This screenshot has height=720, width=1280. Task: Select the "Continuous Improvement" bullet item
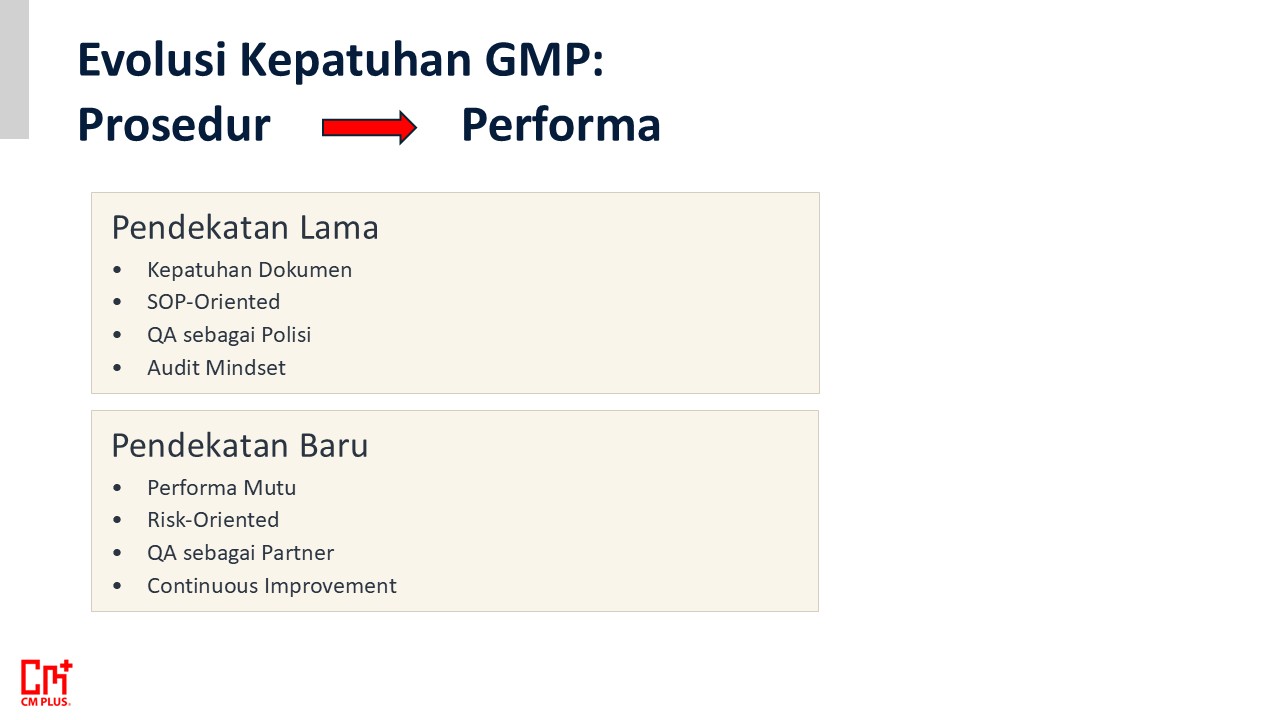click(x=272, y=586)
